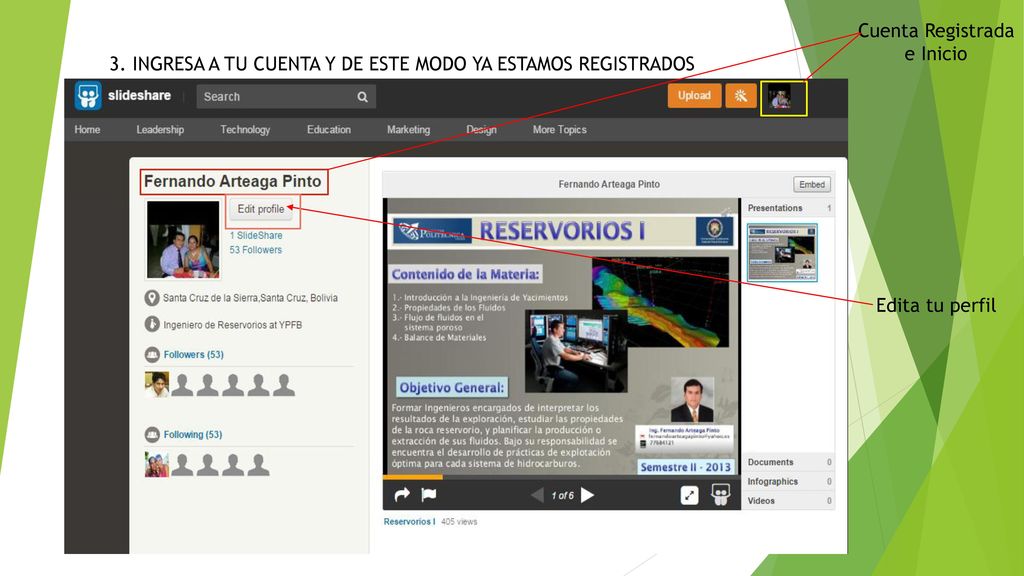Share the presentation with arrow icon
The width and height of the screenshot is (1024, 576).
pos(402,495)
